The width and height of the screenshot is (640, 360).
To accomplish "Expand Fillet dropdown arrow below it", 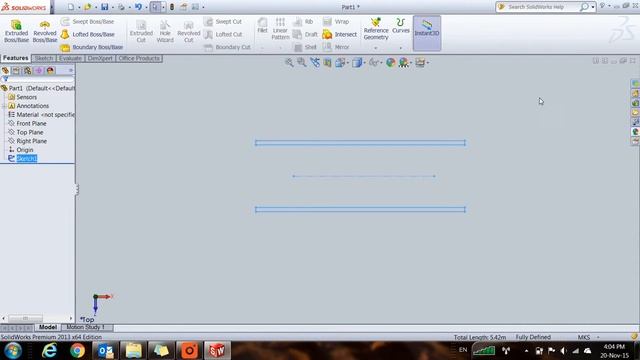I will [262, 48].
